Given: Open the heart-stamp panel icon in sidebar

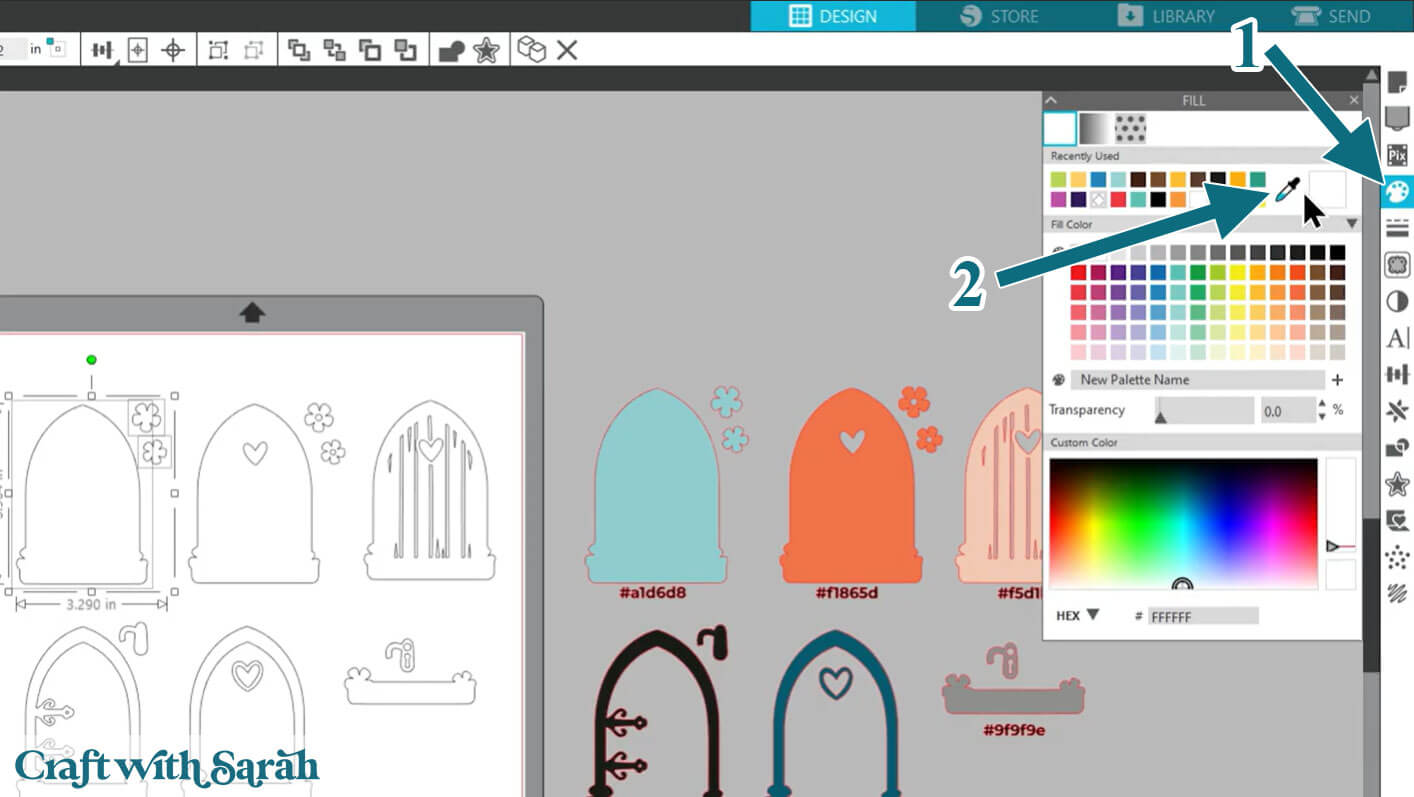Looking at the screenshot, I should (x=1397, y=521).
